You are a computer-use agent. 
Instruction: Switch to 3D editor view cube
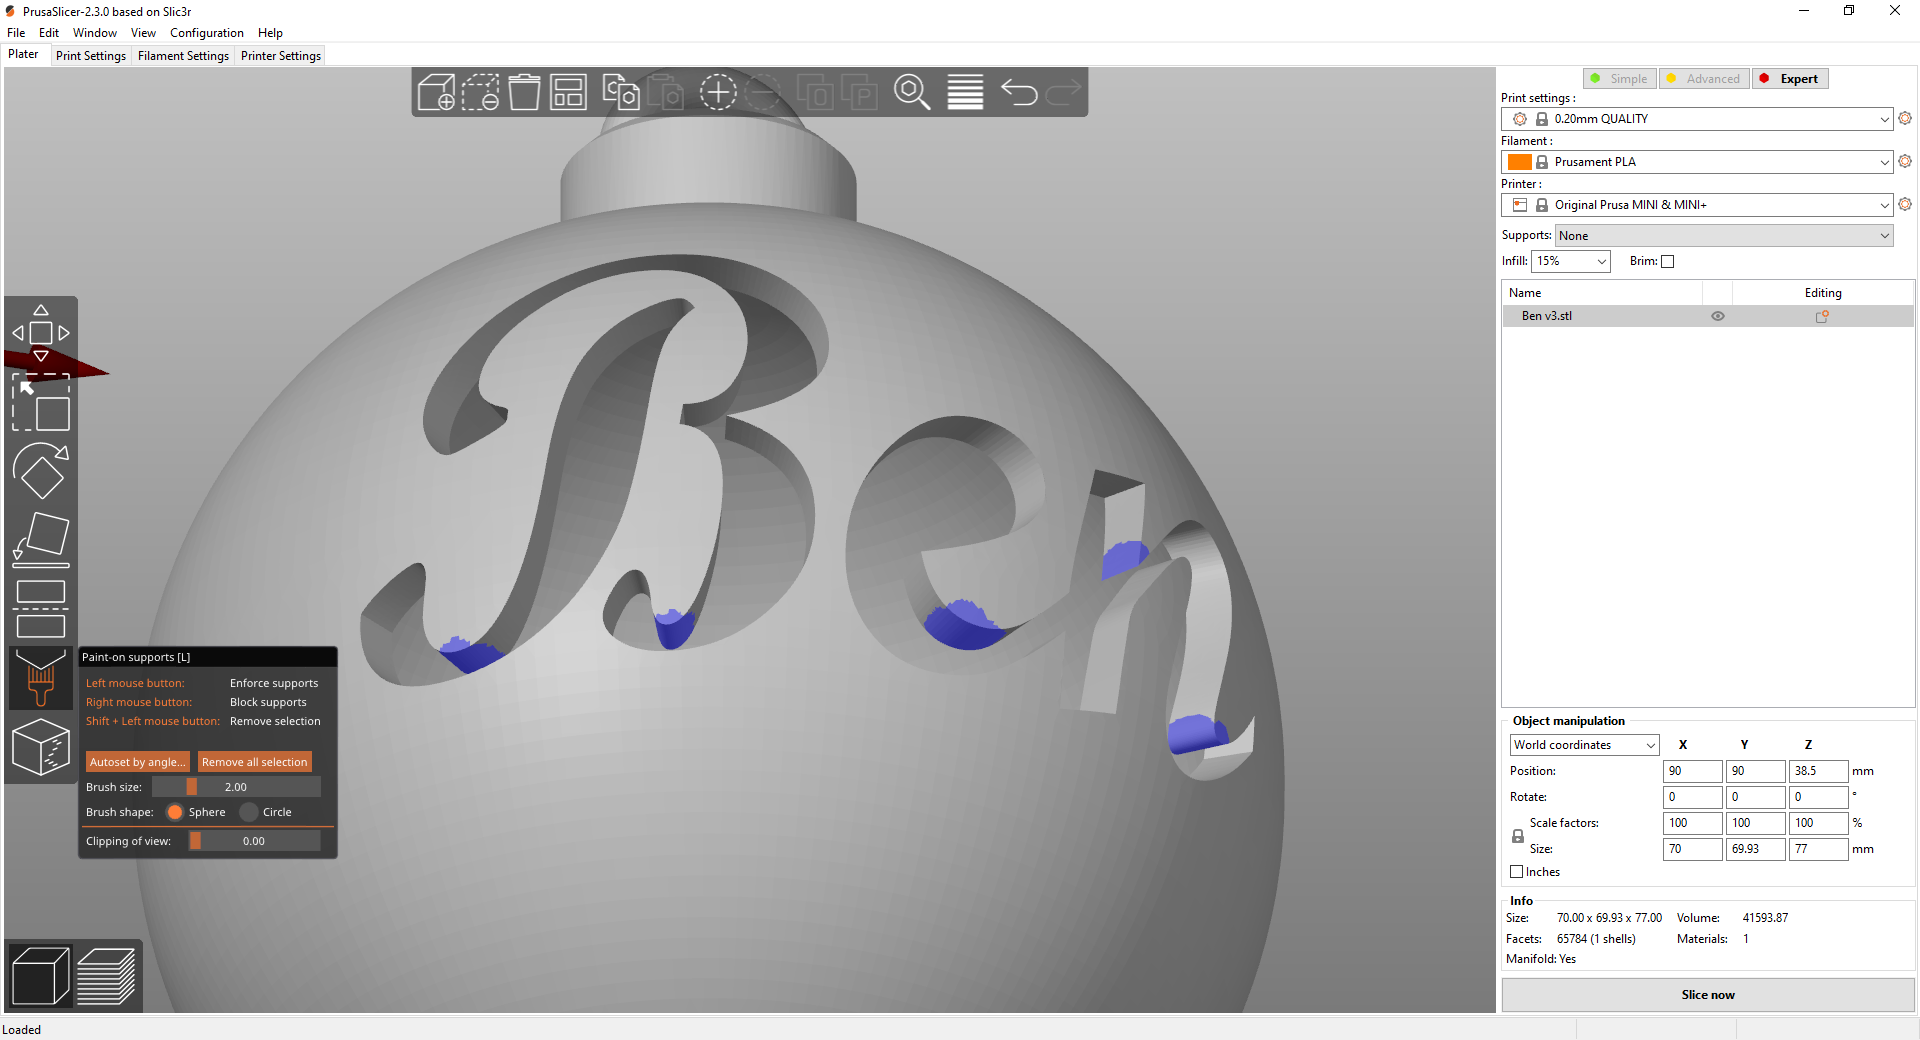40,976
